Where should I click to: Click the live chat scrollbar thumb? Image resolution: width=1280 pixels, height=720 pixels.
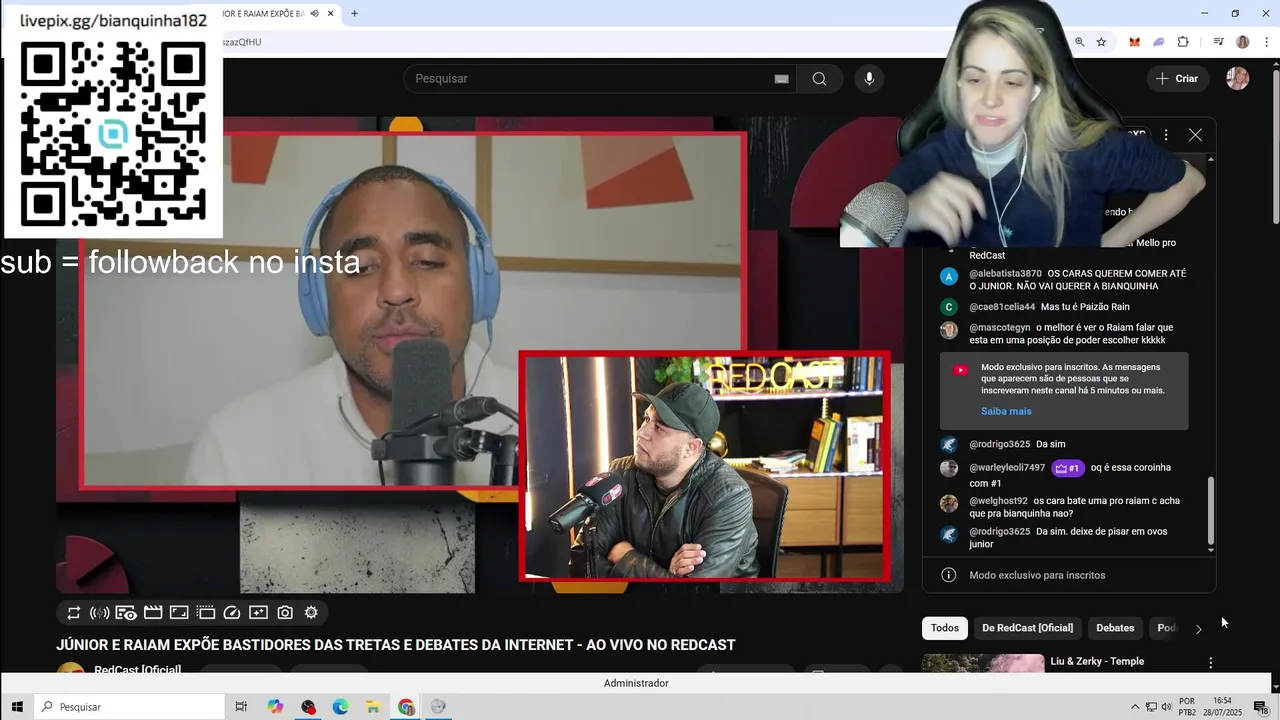click(1211, 509)
